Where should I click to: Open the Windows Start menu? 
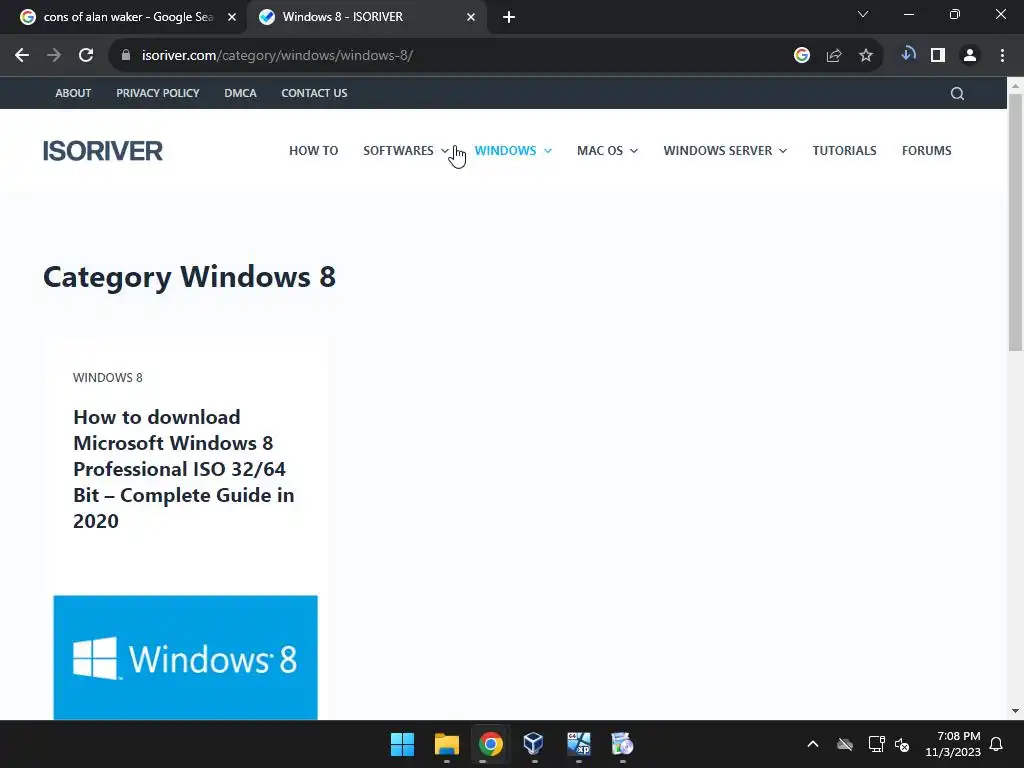pyautogui.click(x=402, y=744)
